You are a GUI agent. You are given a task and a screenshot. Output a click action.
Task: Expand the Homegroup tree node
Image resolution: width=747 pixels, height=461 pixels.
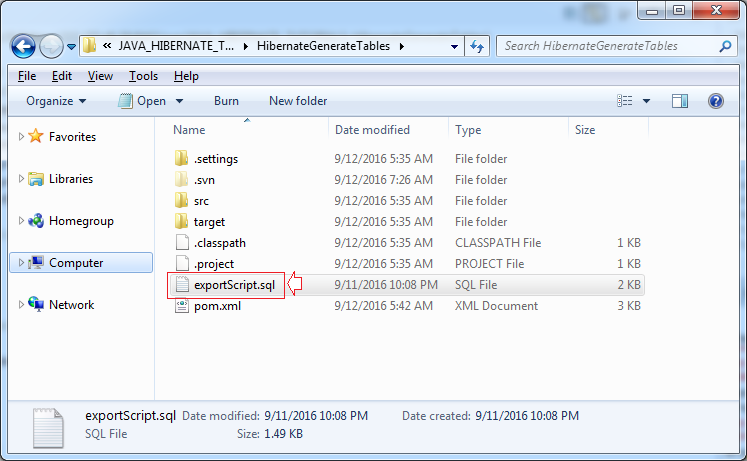21,220
